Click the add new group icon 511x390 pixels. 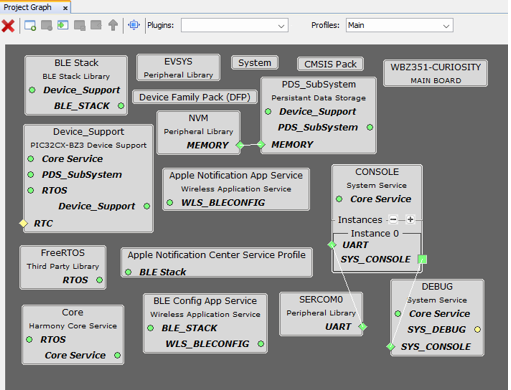click(x=30, y=26)
